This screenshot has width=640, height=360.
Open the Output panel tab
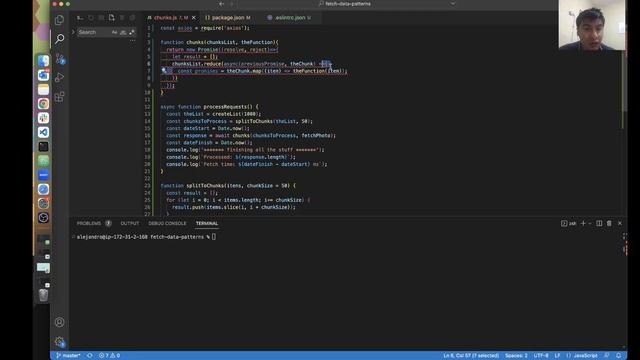130,223
